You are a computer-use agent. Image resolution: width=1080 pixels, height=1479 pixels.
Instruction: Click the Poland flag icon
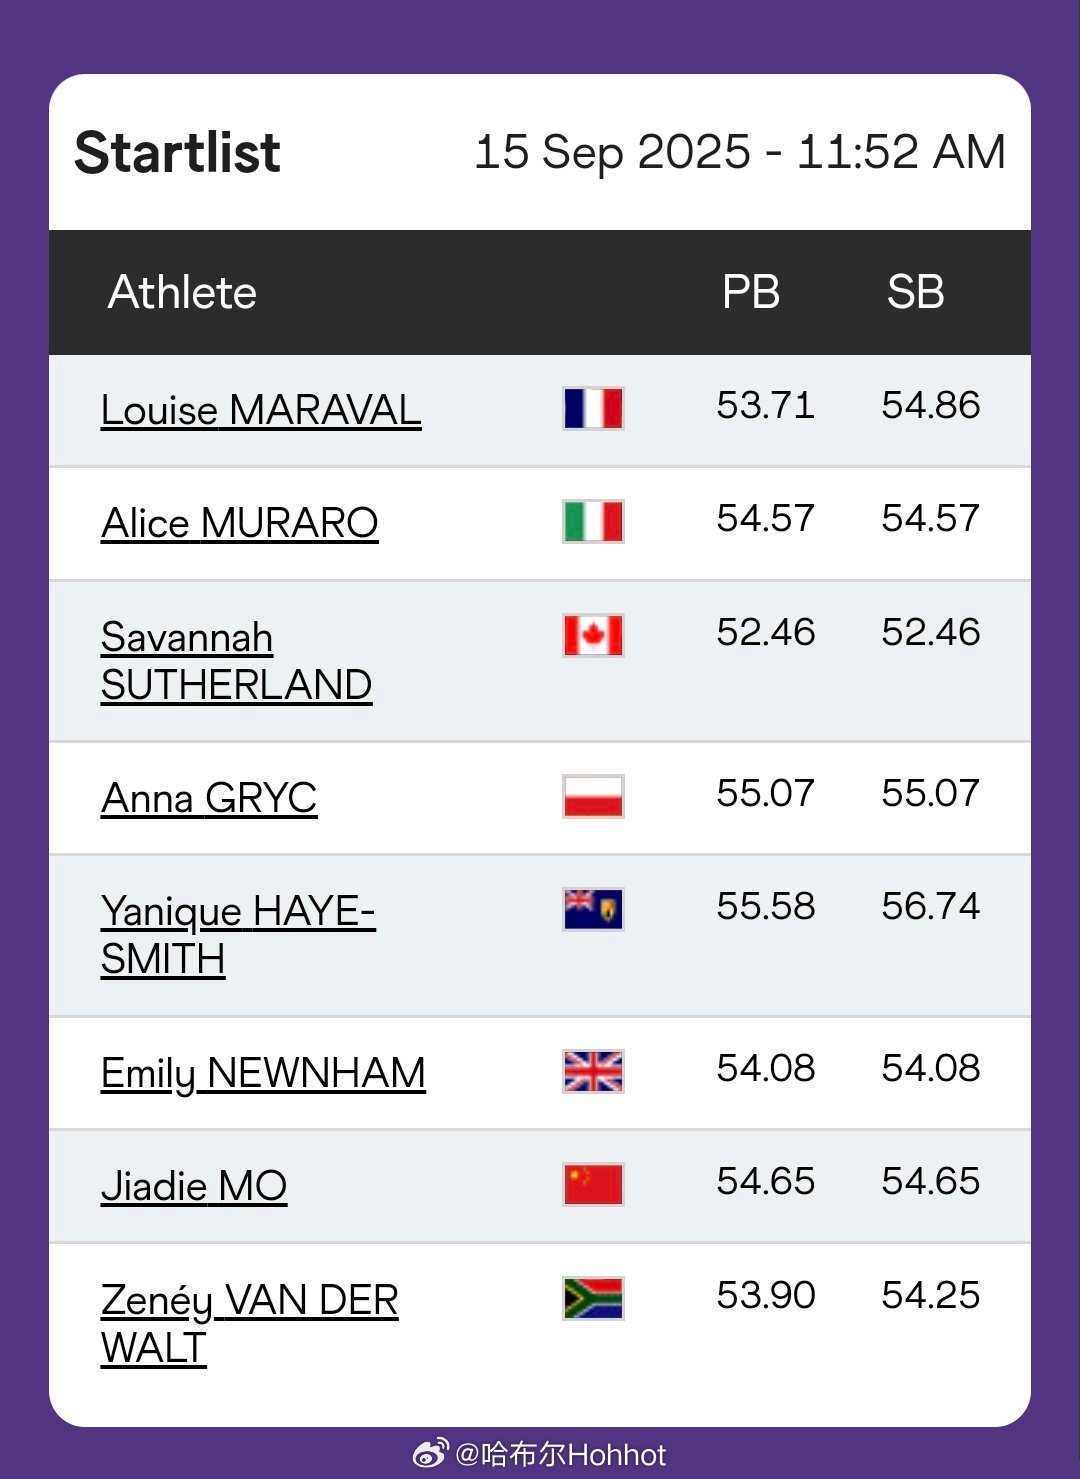pyautogui.click(x=593, y=796)
